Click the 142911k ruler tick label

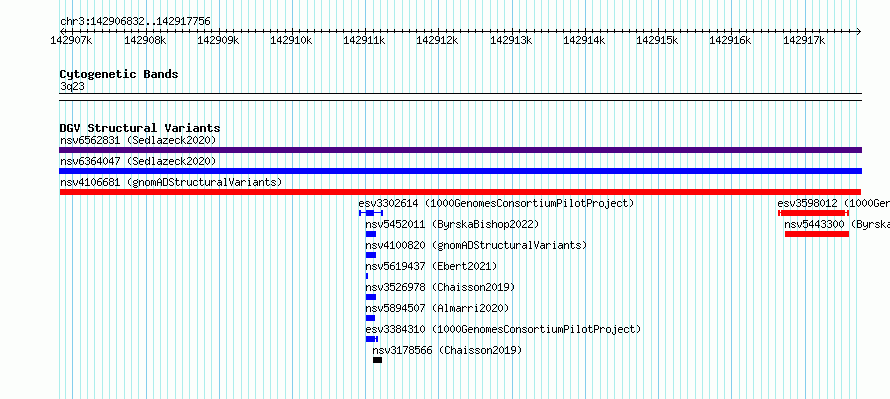click(364, 40)
